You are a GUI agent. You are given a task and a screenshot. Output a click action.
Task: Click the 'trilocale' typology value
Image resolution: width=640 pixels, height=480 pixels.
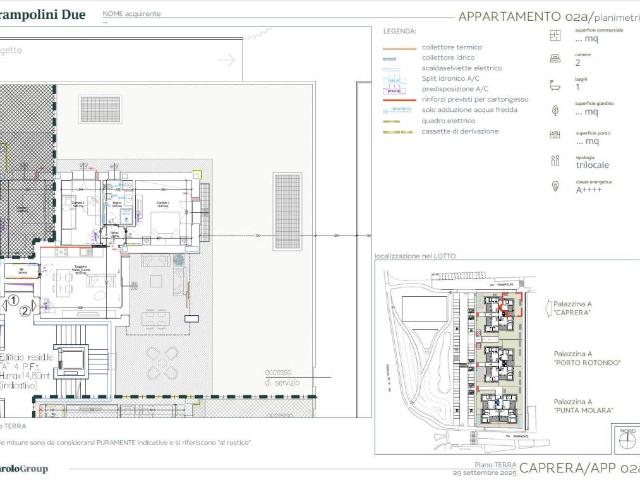click(592, 165)
